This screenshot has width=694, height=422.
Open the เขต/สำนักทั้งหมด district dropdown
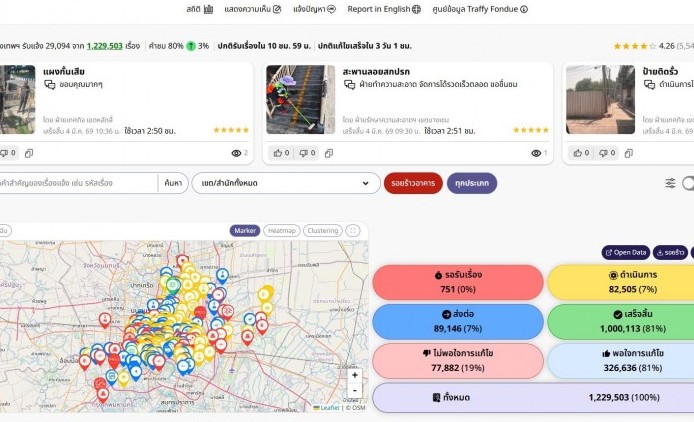[286, 183]
